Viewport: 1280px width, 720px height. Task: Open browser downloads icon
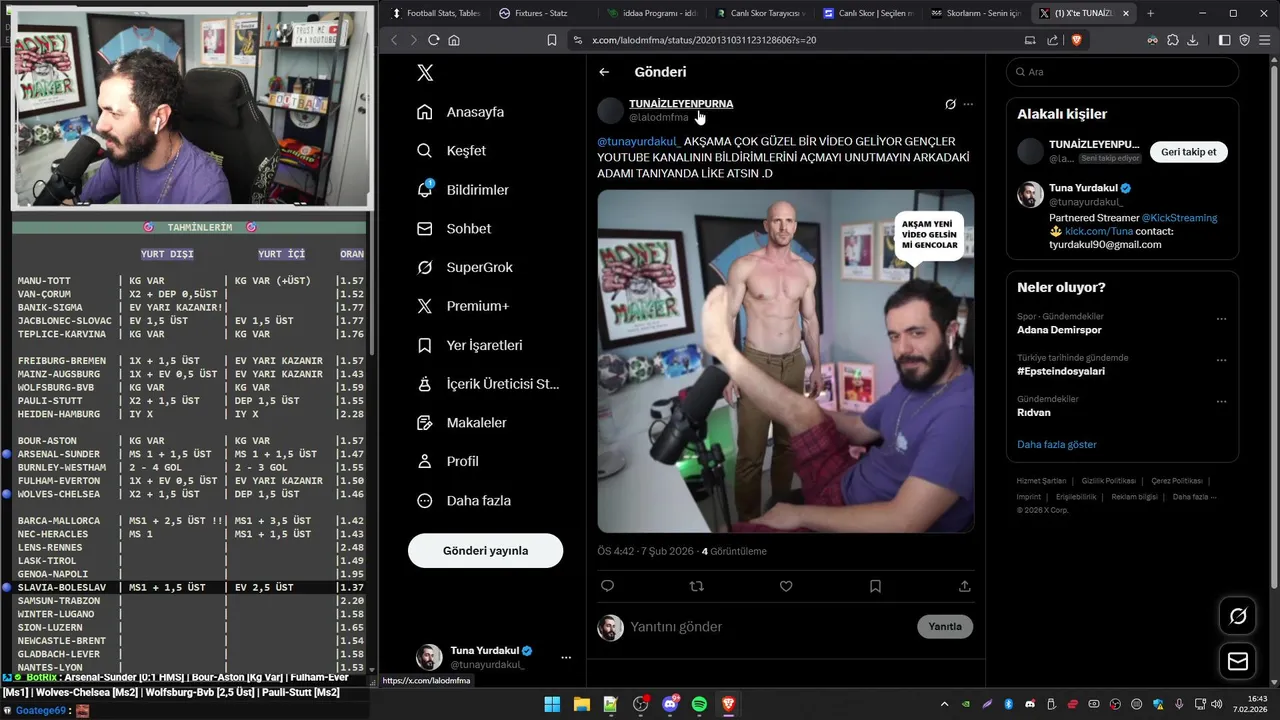[1191, 40]
